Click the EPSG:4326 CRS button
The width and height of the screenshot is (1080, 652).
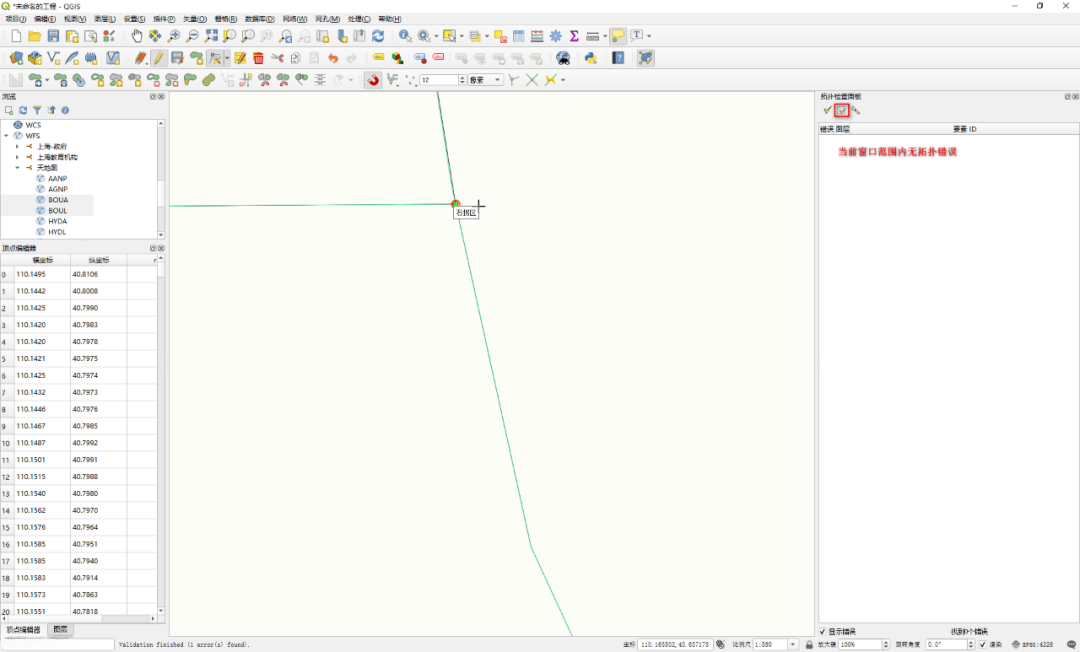click(x=1033, y=645)
